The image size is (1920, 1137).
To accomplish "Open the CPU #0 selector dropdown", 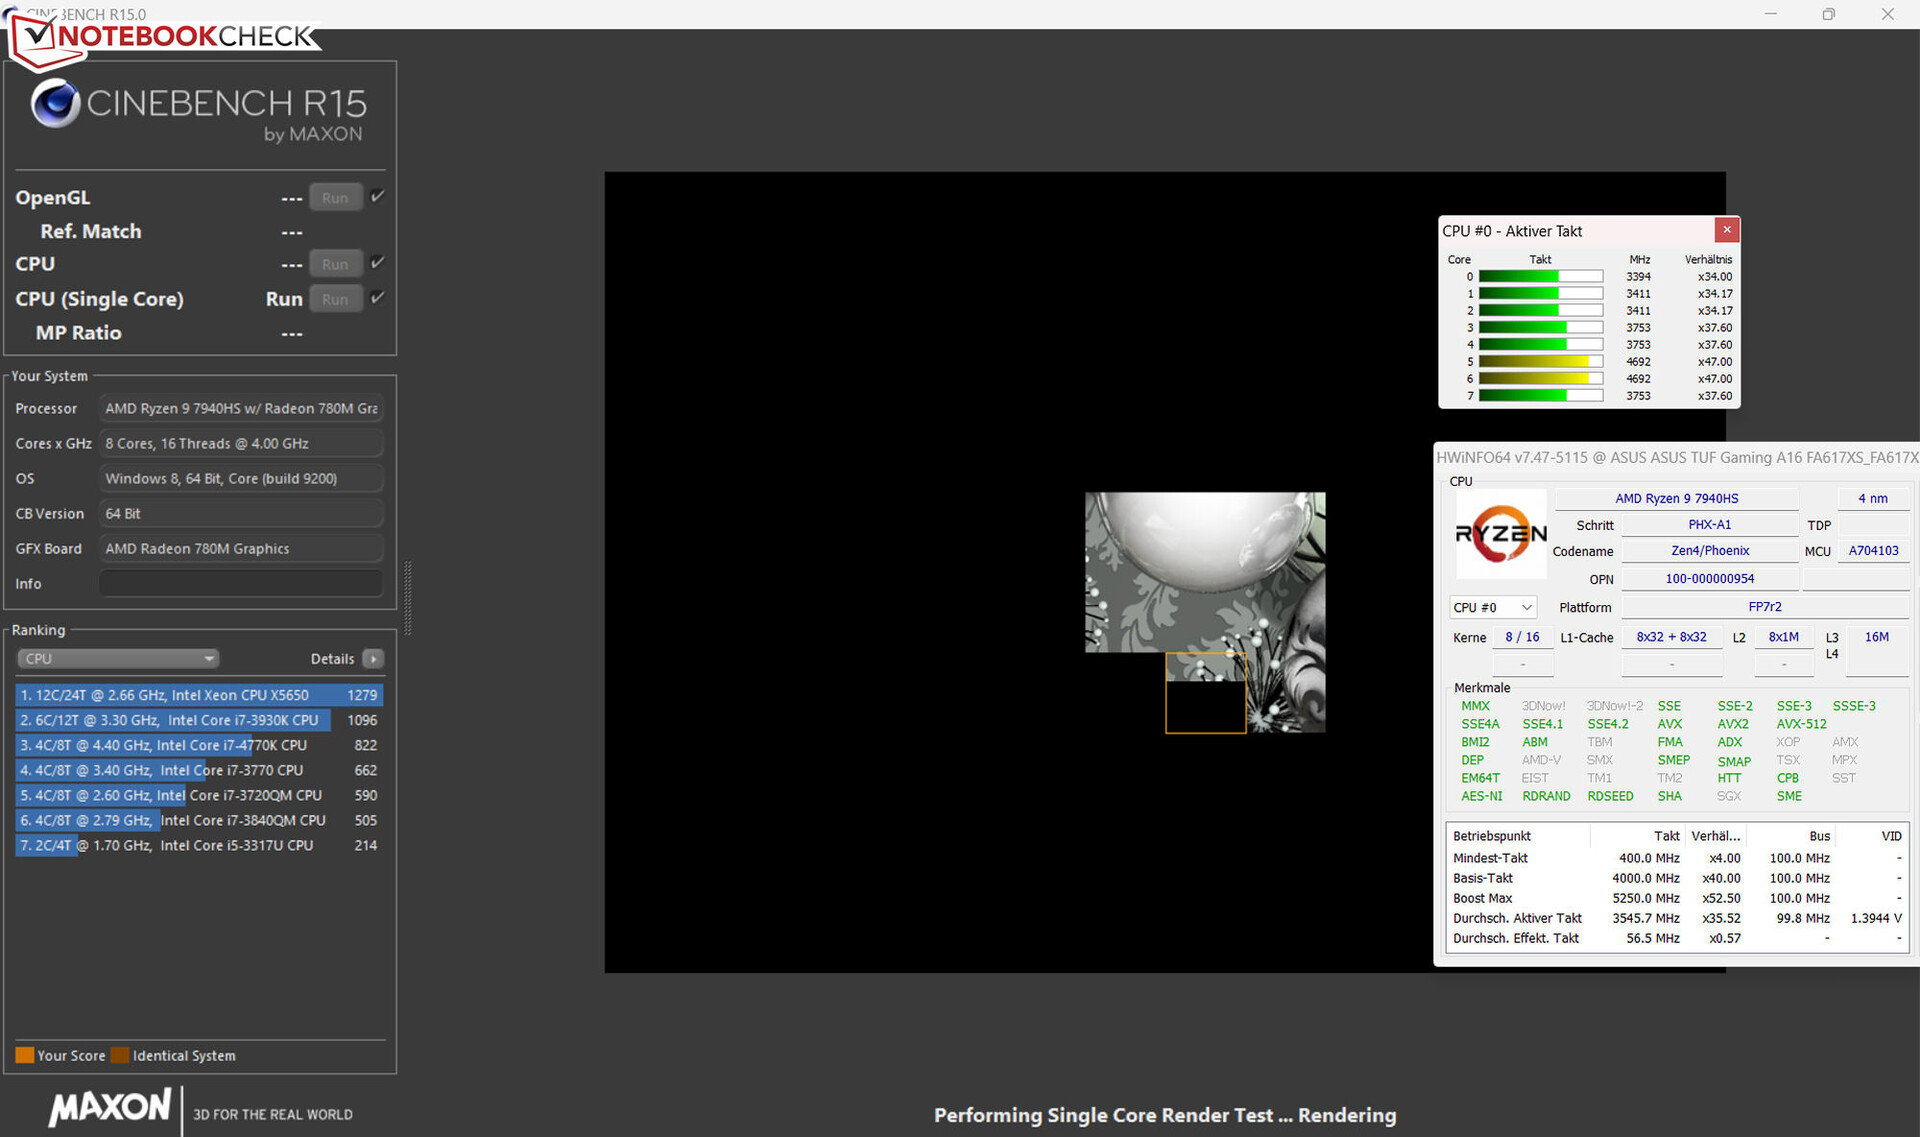I will [1492, 607].
